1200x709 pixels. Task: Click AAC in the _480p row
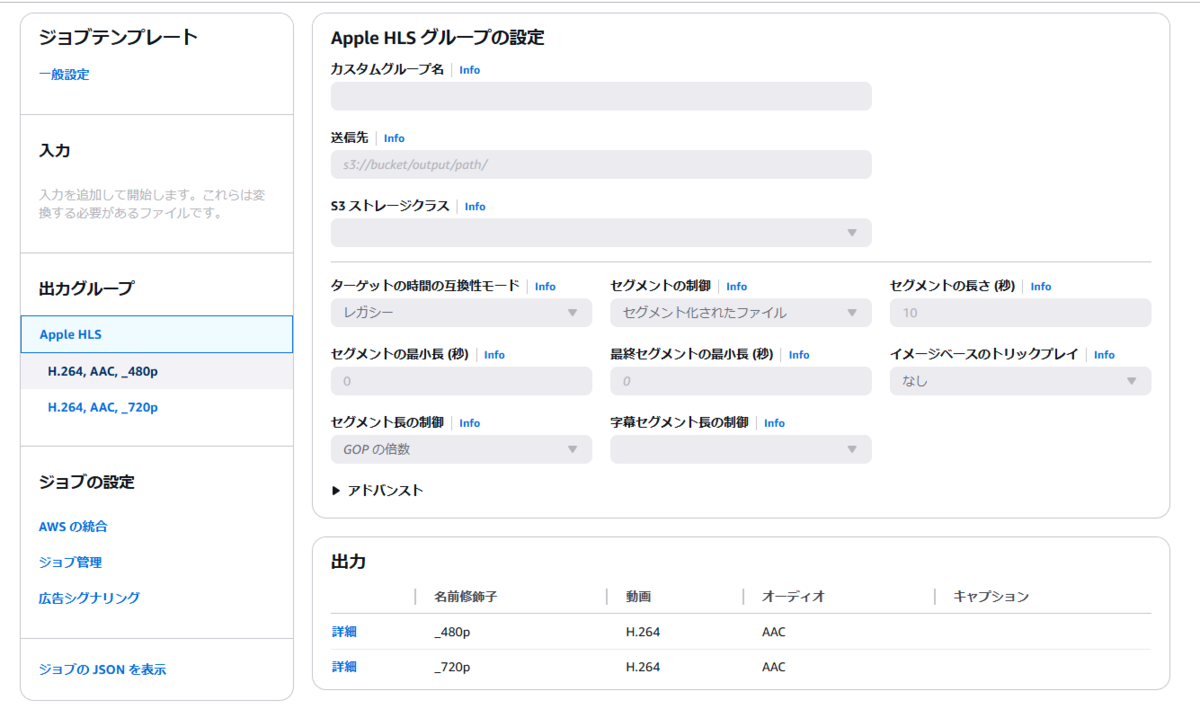(x=774, y=631)
